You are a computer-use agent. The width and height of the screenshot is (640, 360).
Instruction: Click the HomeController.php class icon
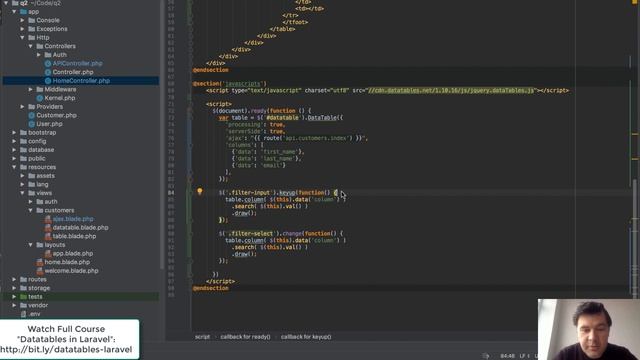point(48,80)
